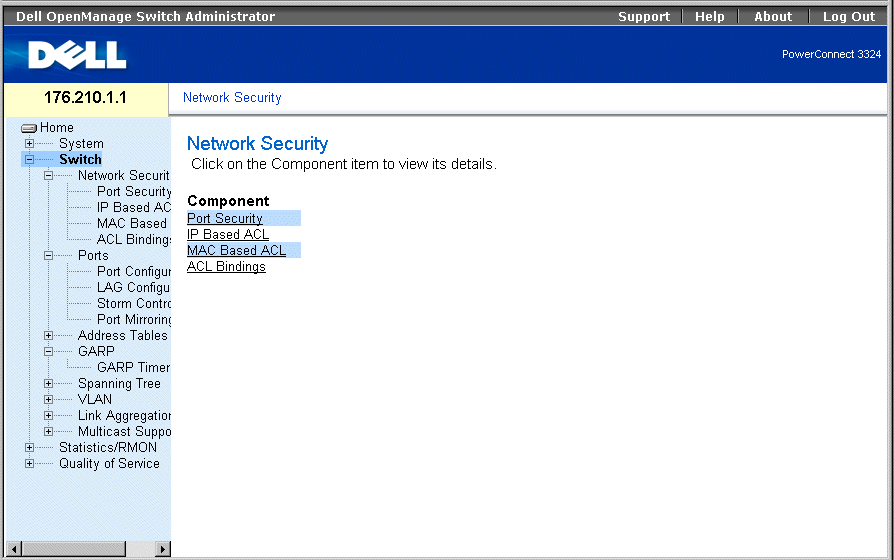Collapse the GARP tree node
Image resolution: width=894 pixels, height=560 pixels.
pos(48,351)
